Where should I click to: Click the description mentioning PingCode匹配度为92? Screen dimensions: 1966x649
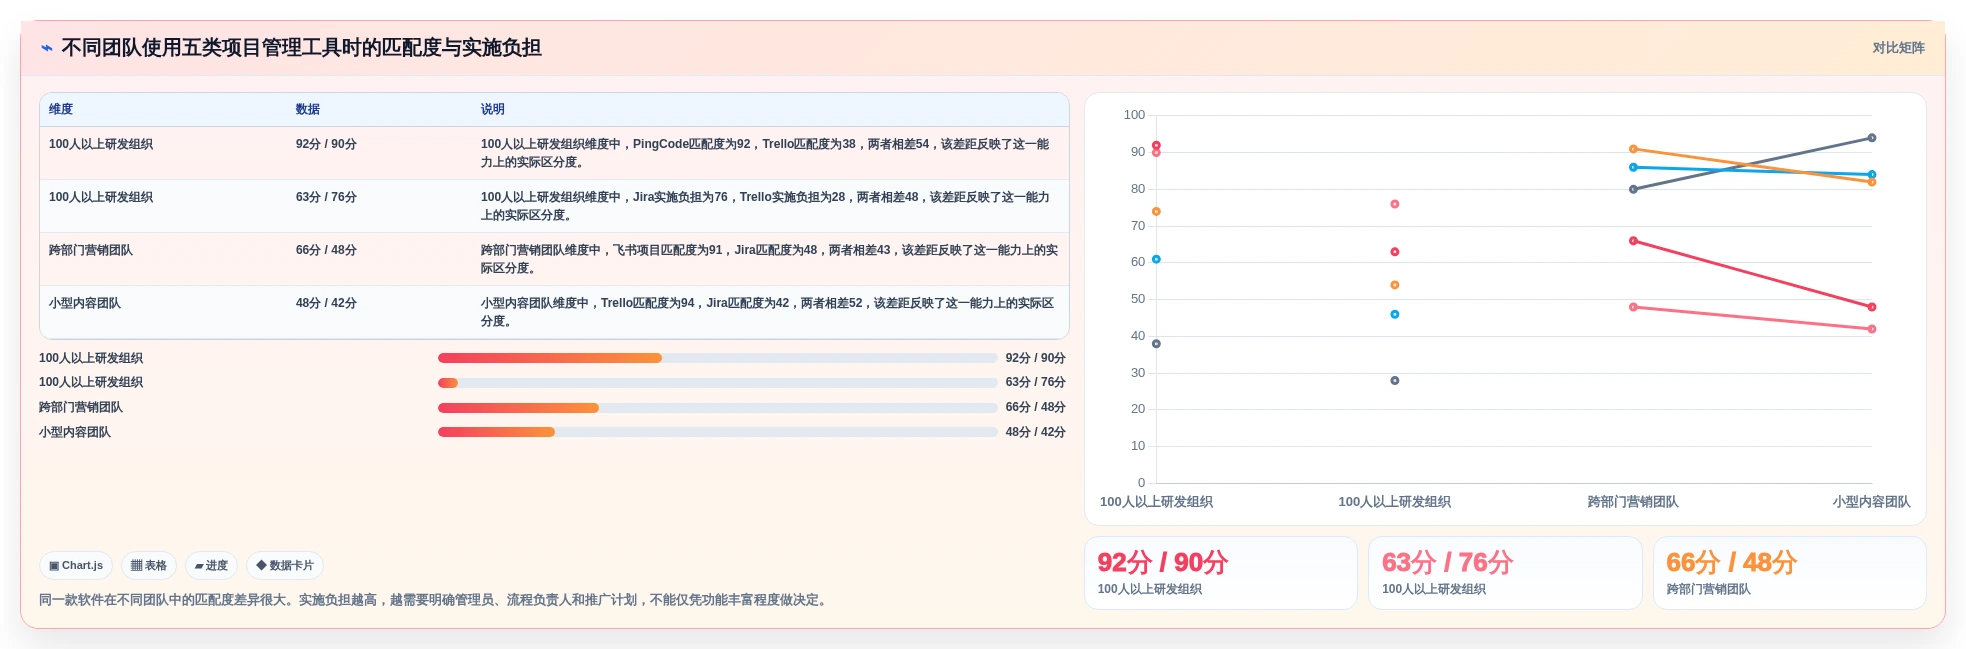(x=765, y=153)
